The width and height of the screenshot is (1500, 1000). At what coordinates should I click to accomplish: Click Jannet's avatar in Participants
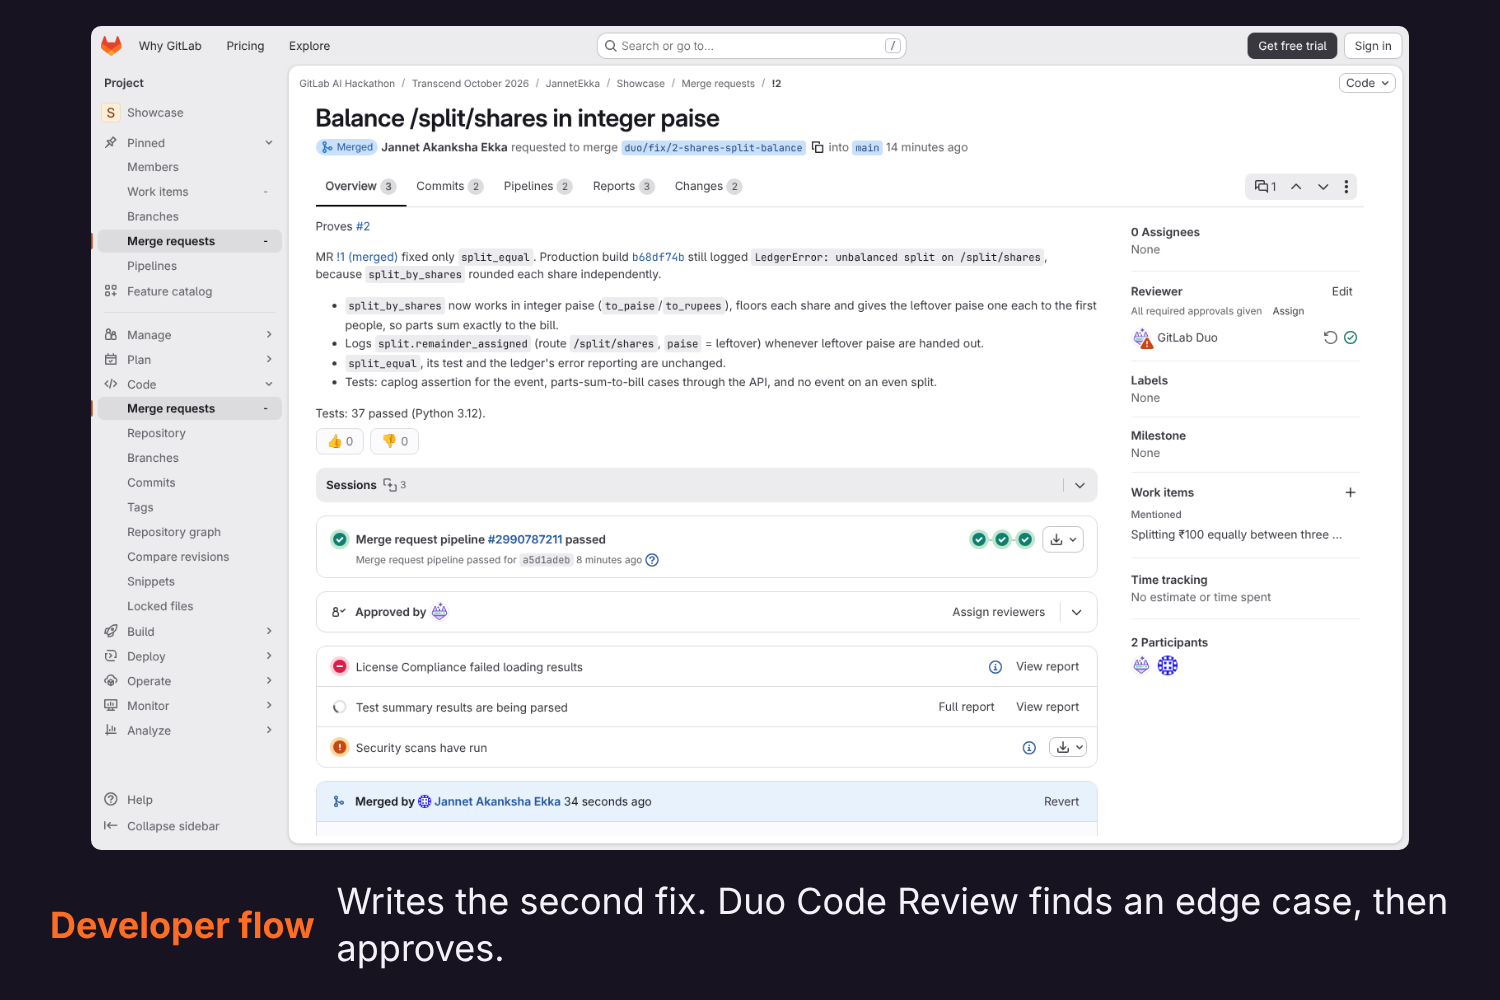coord(1168,666)
